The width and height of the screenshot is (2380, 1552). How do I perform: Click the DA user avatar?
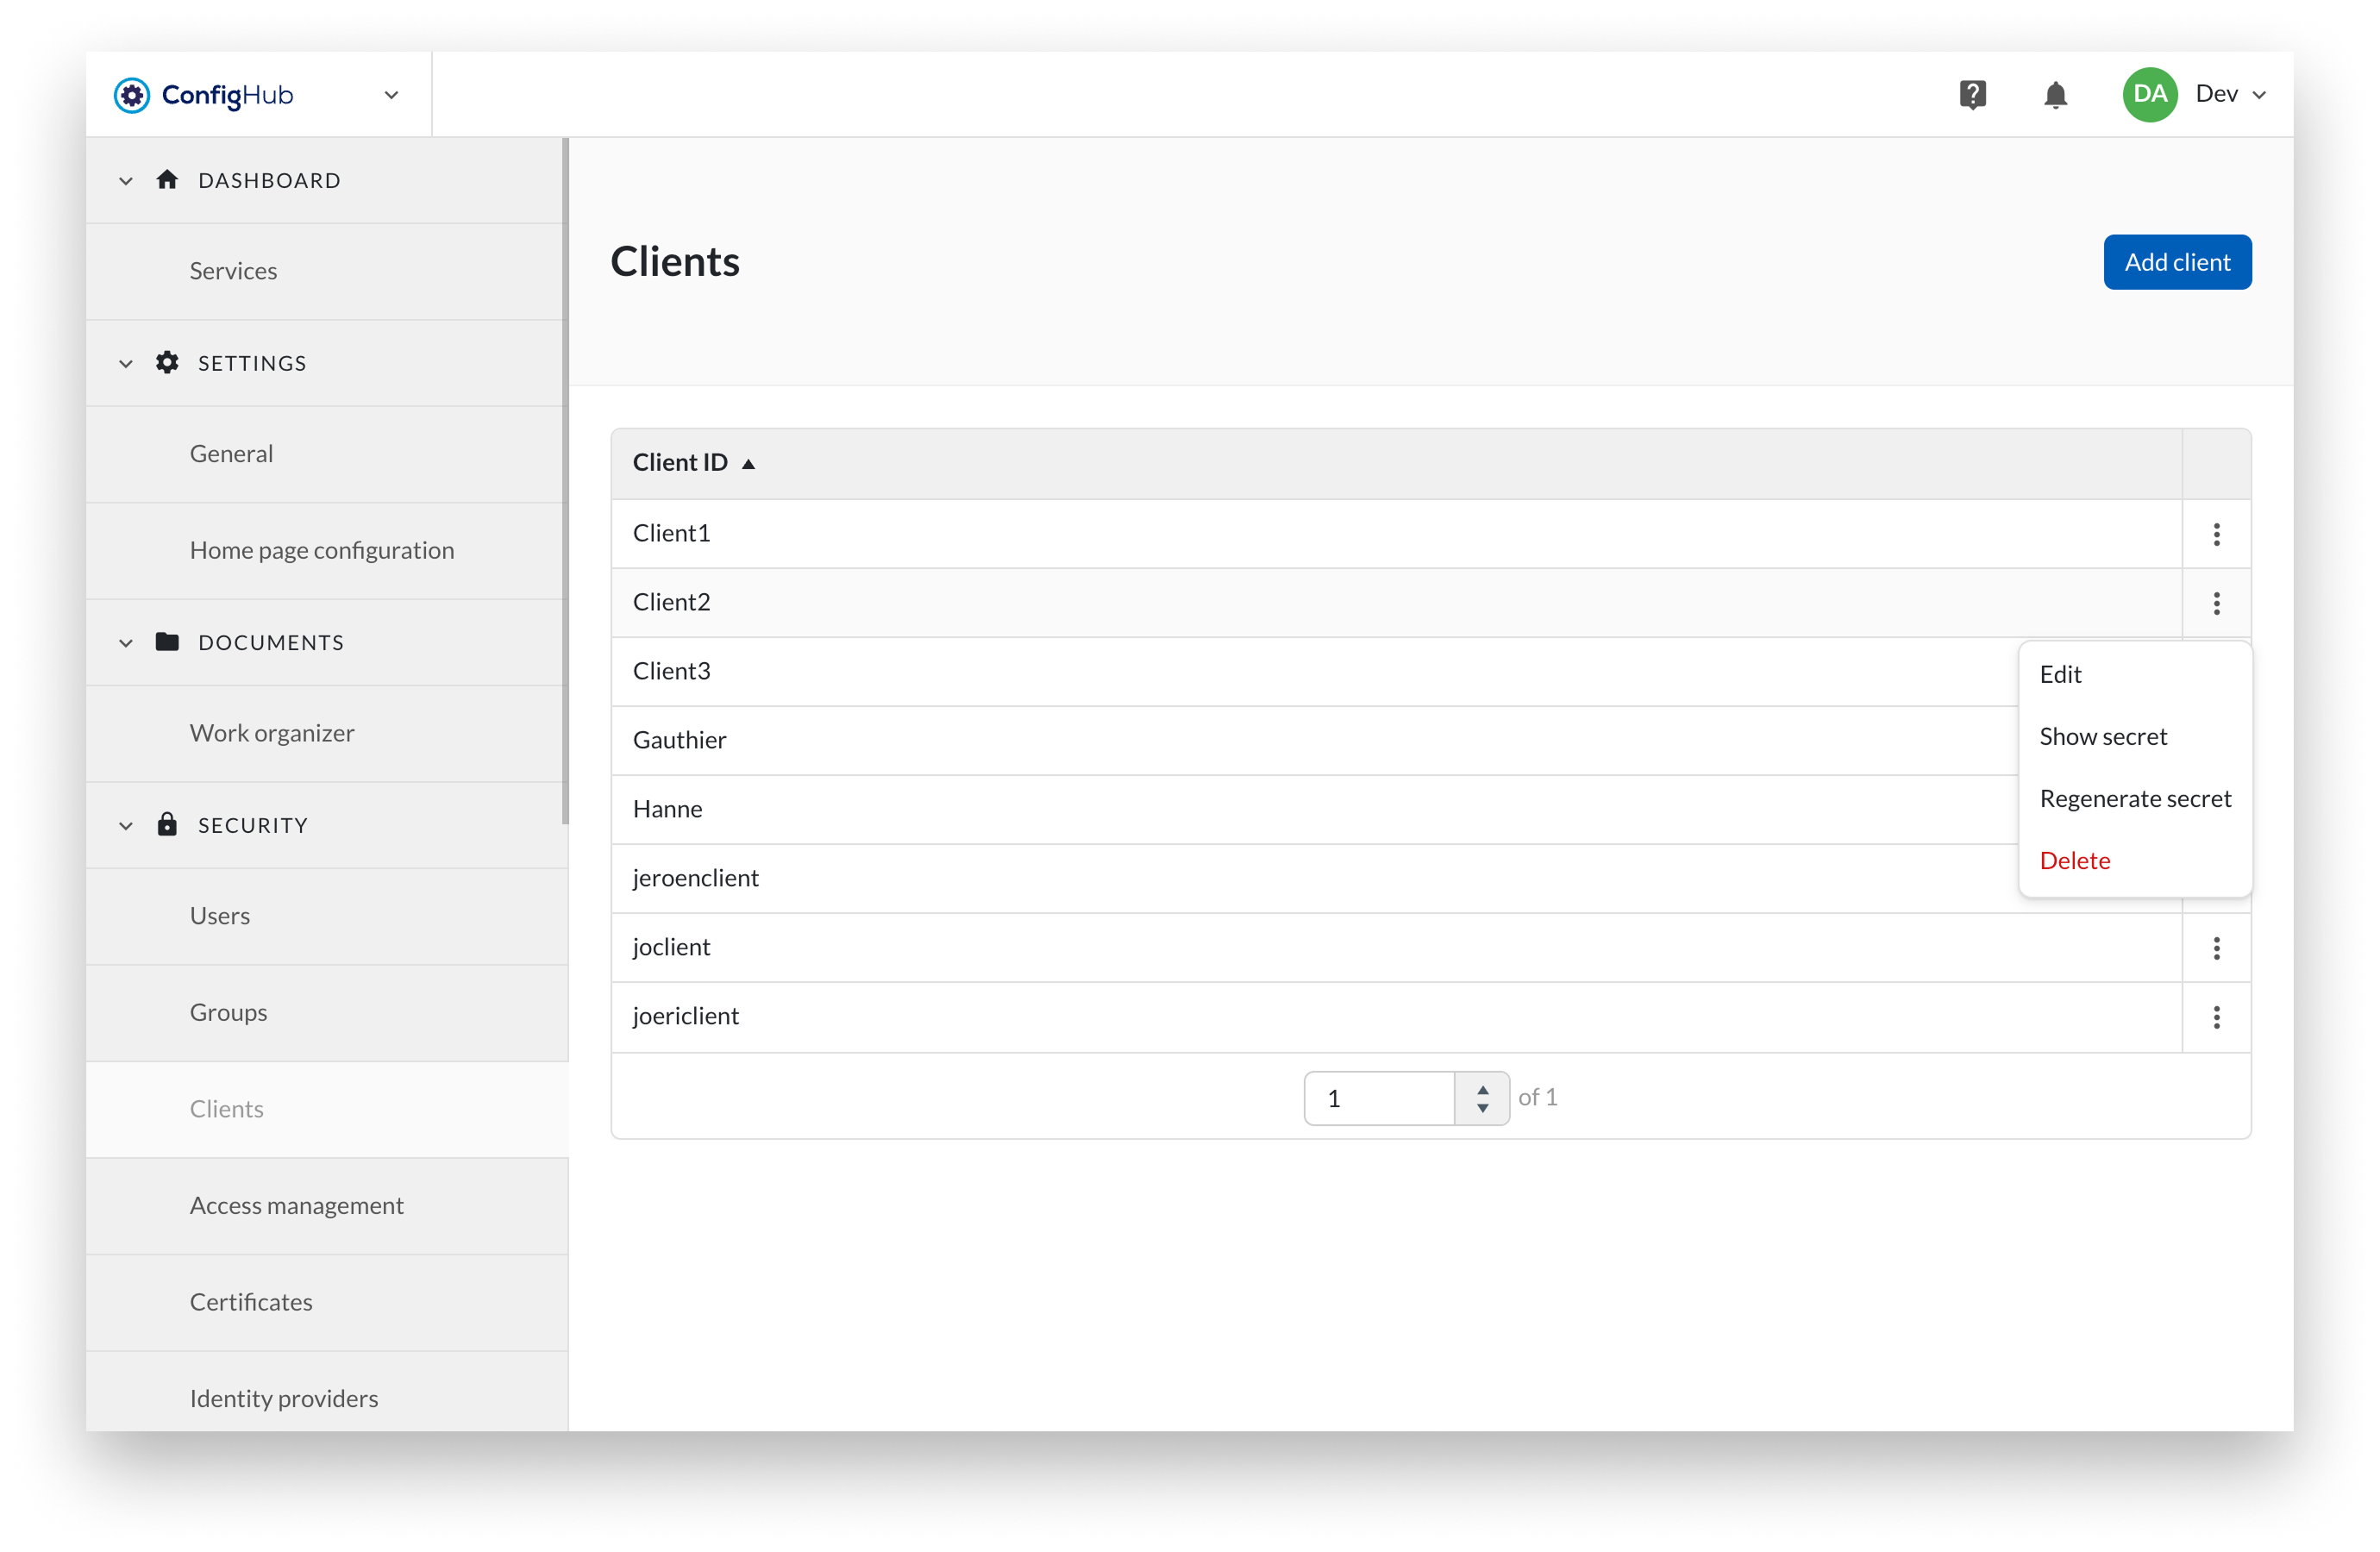[x=2150, y=94]
